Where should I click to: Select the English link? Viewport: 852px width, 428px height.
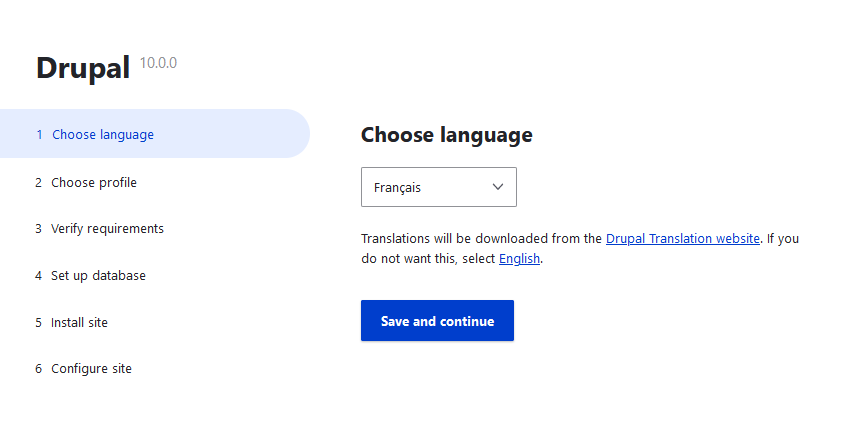click(519, 259)
